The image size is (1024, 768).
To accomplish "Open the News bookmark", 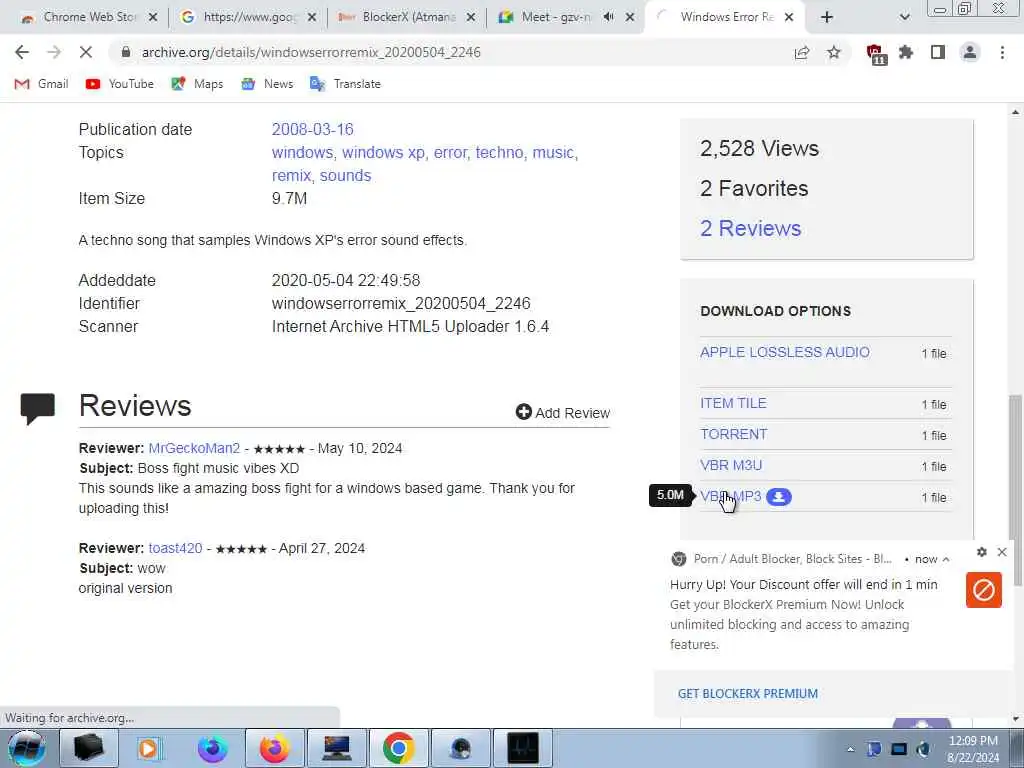I will (x=267, y=84).
